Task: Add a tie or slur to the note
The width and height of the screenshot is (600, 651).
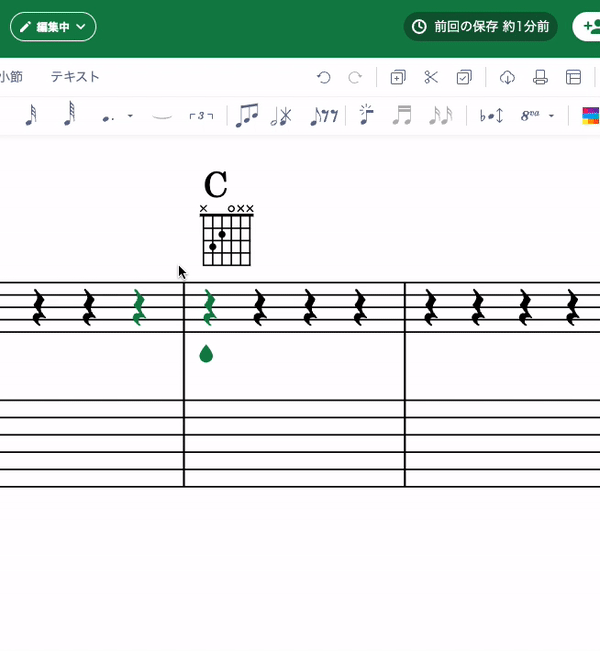Action: pyautogui.click(x=162, y=117)
